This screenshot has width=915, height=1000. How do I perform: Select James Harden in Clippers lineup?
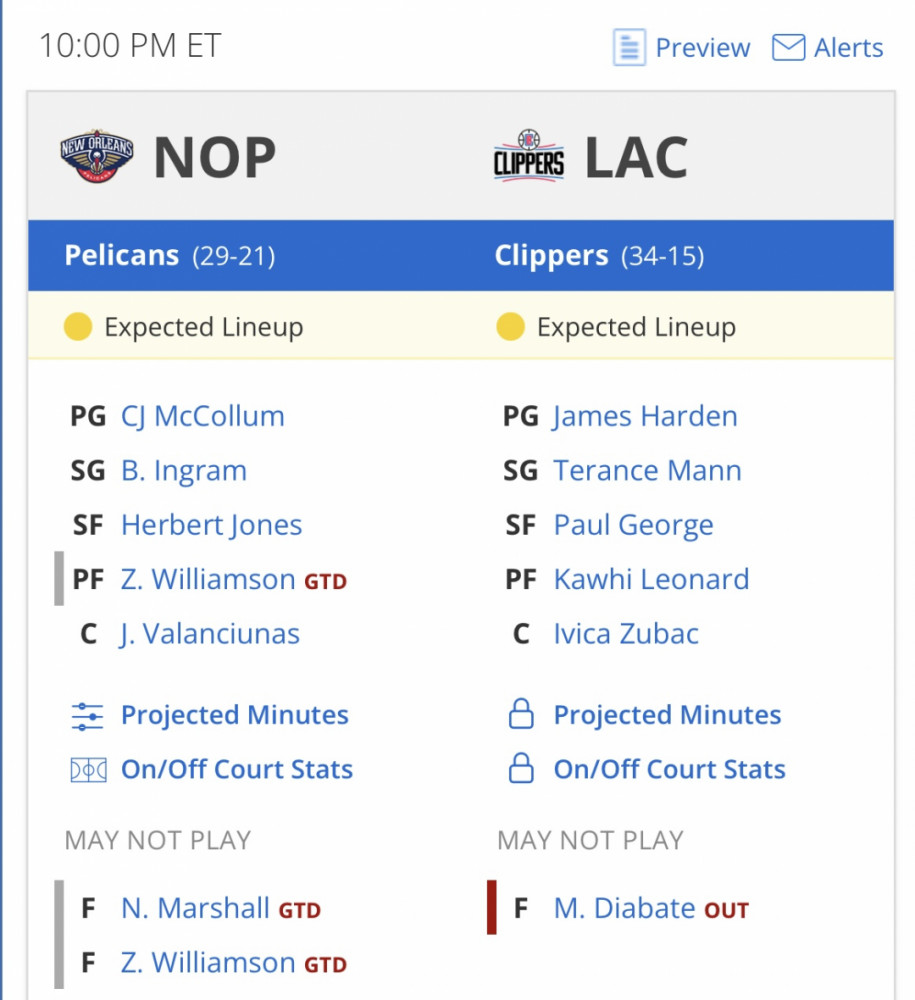[645, 416]
